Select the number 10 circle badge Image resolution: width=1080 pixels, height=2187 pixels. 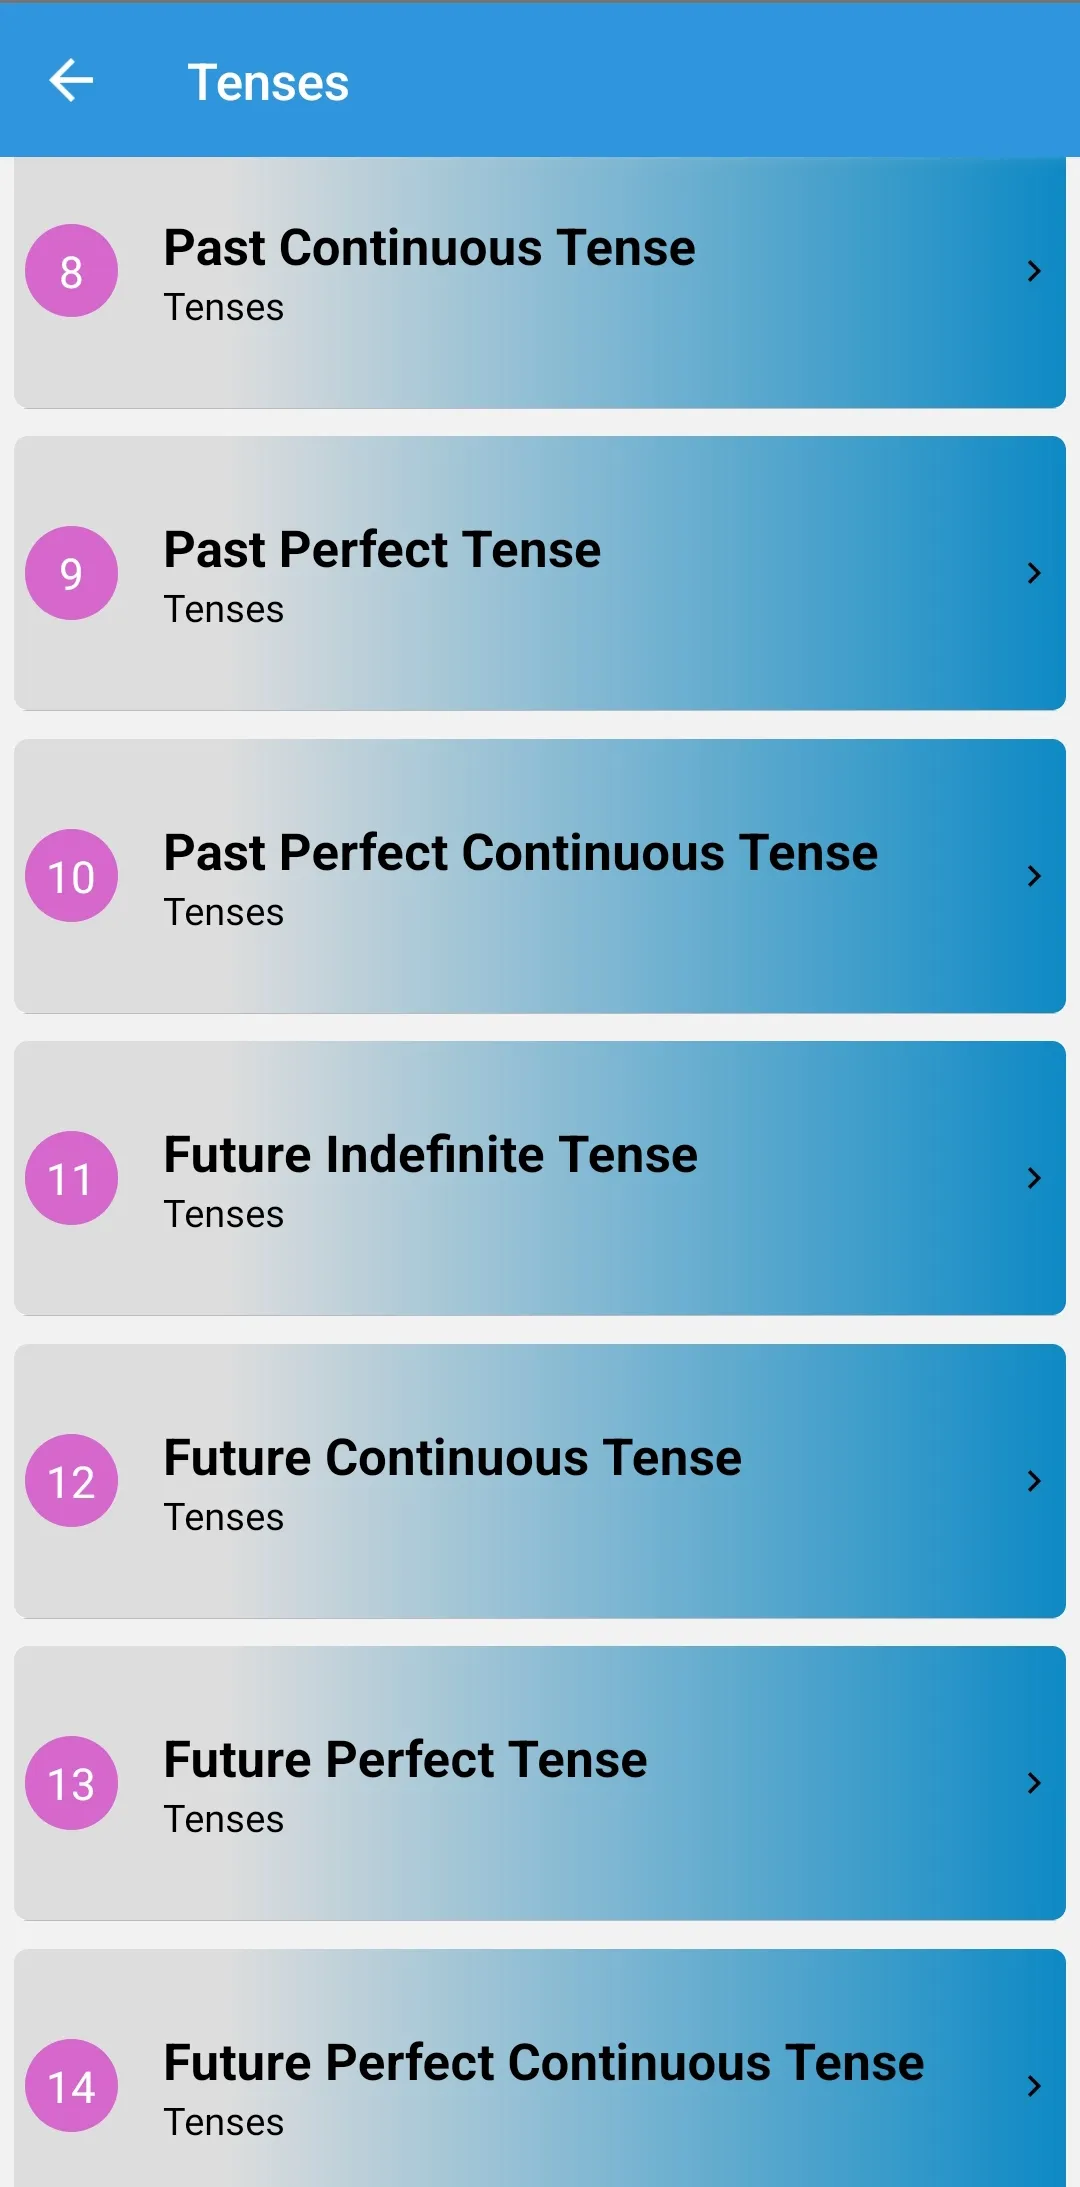[71, 876]
